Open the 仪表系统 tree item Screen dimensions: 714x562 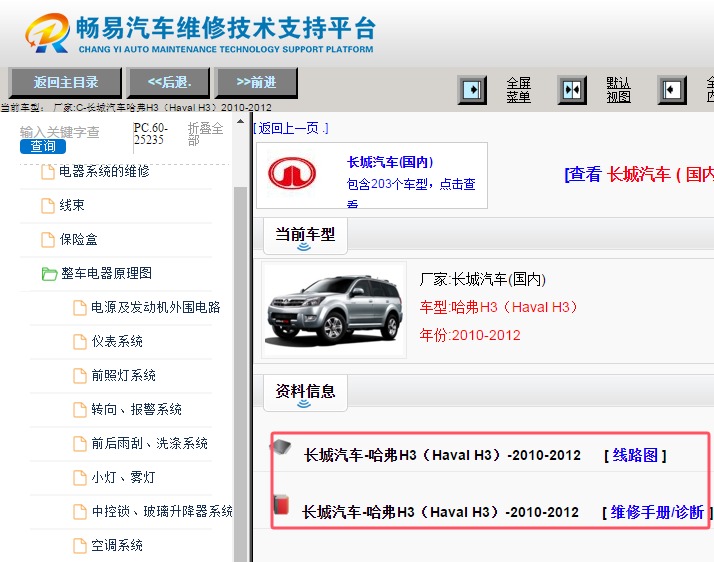[117, 342]
